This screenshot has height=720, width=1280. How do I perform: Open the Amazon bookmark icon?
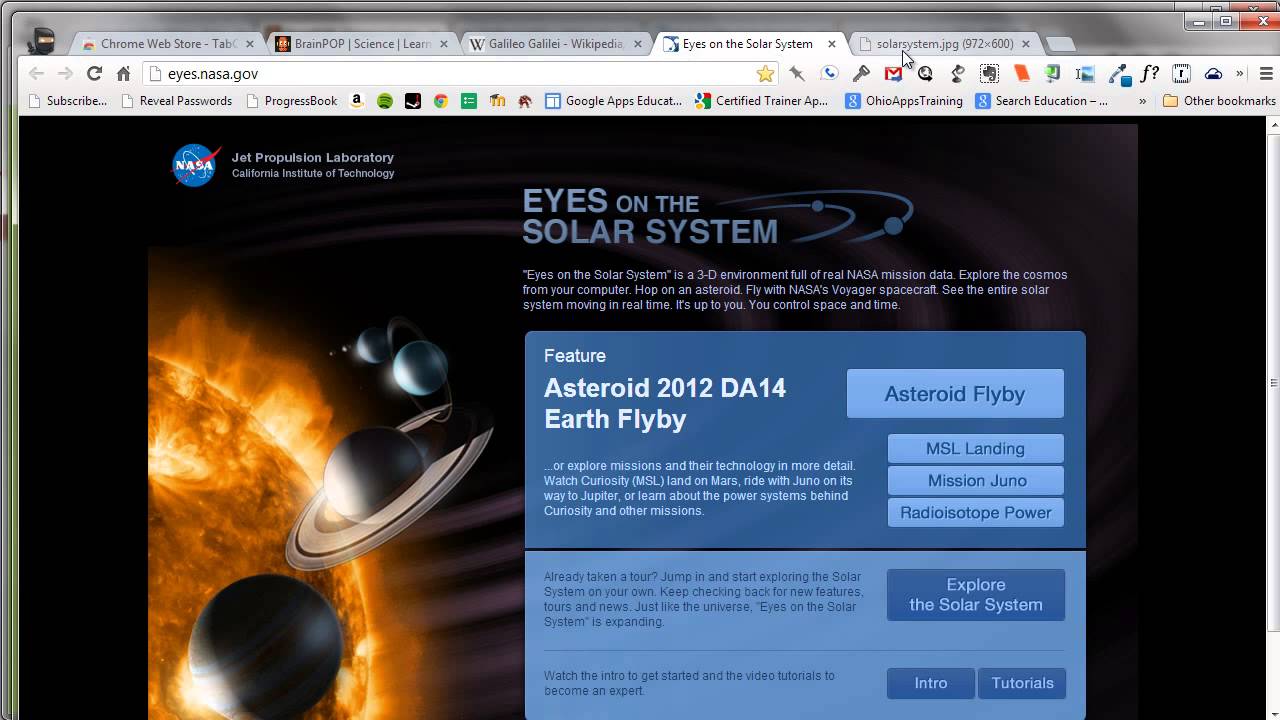point(357,100)
